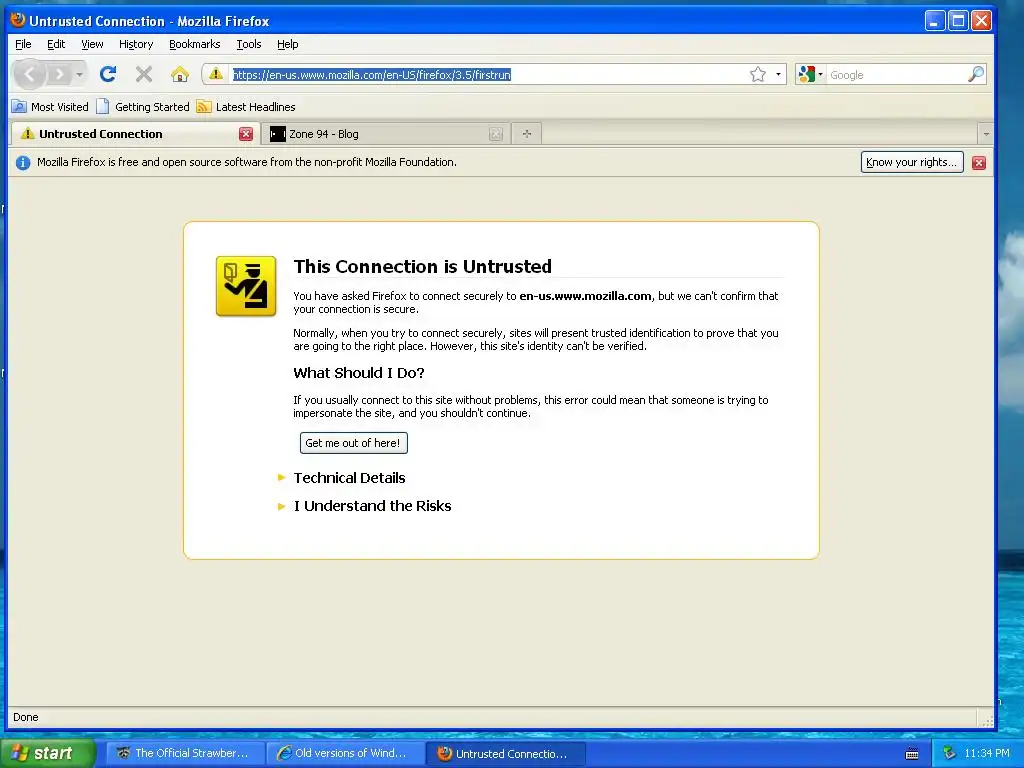Open the Edit menu
The height and width of the screenshot is (768, 1024).
56,44
